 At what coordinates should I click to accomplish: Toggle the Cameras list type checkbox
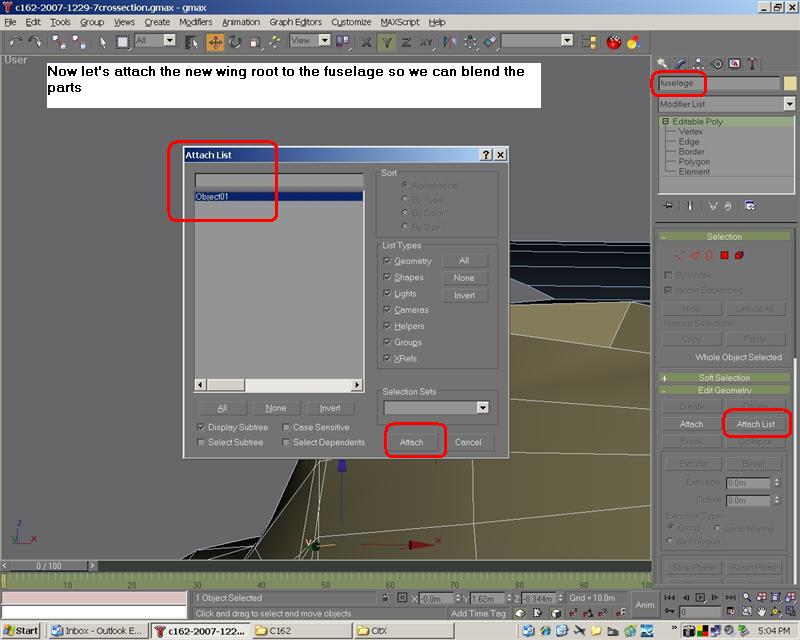pos(387,310)
